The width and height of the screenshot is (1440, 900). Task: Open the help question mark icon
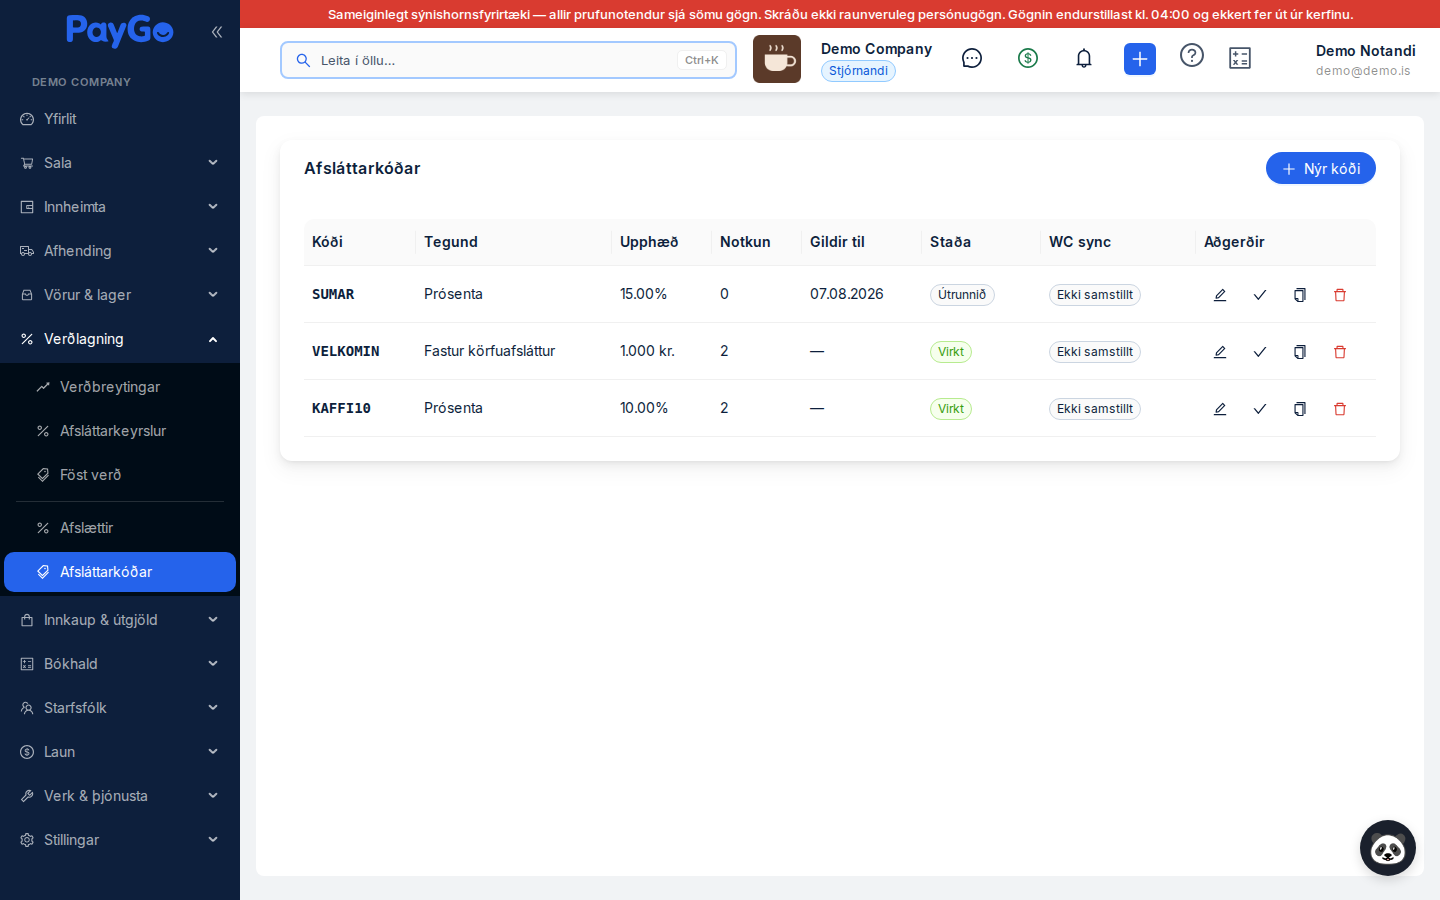1192,55
